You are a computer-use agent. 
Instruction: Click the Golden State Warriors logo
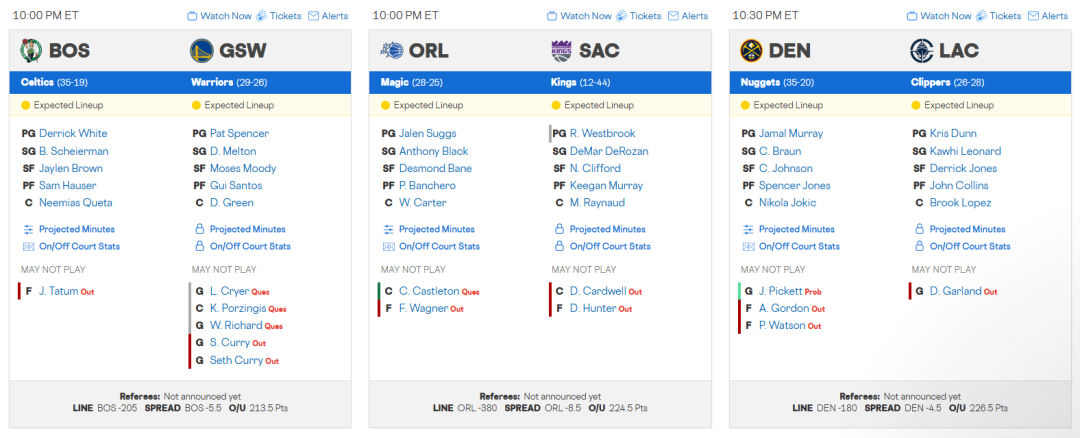pos(202,51)
